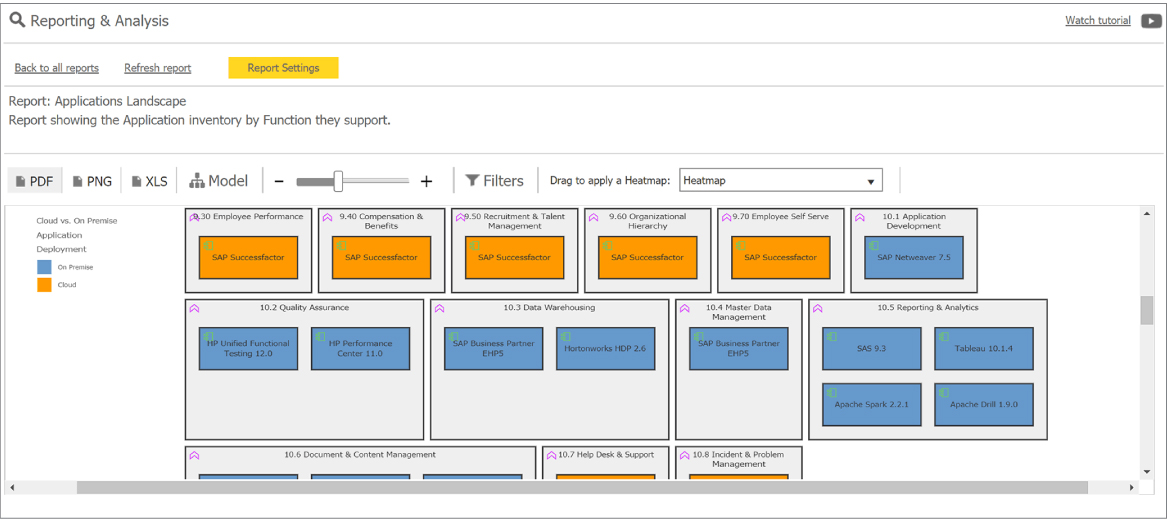This screenshot has height=523, width=1167.
Task: Collapse the 10.3 Data Warehousing chevron
Action: coord(440,308)
